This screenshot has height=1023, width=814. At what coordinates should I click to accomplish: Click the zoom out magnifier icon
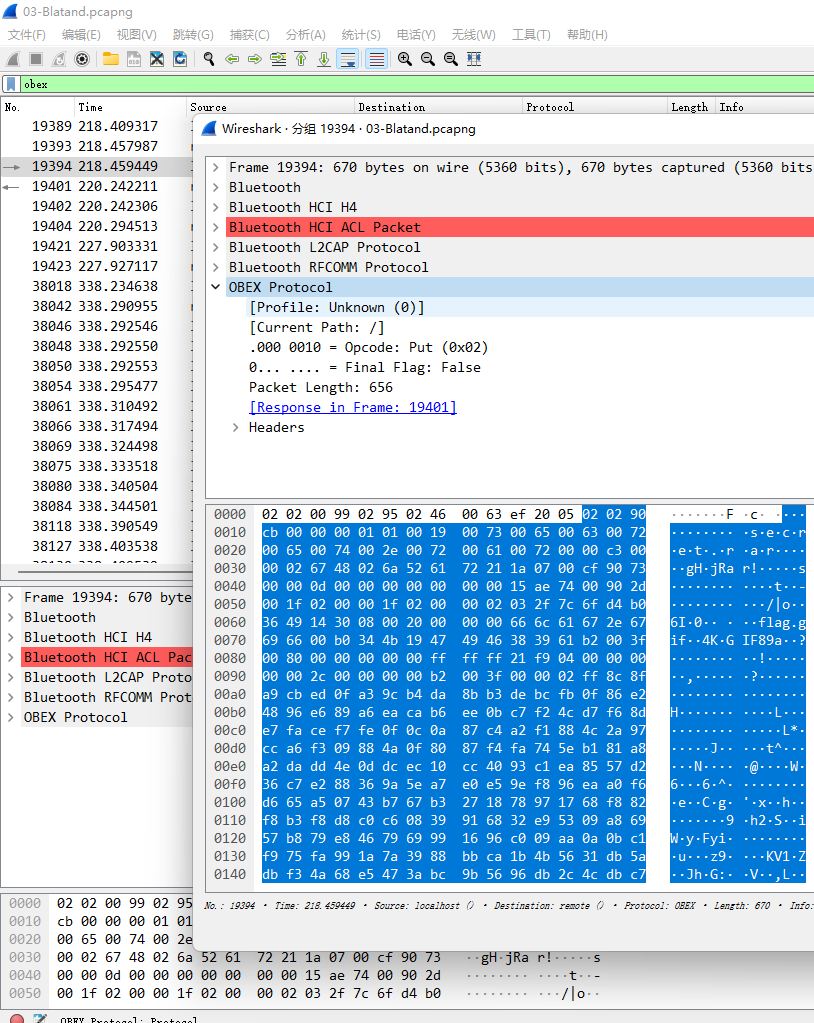(427, 59)
